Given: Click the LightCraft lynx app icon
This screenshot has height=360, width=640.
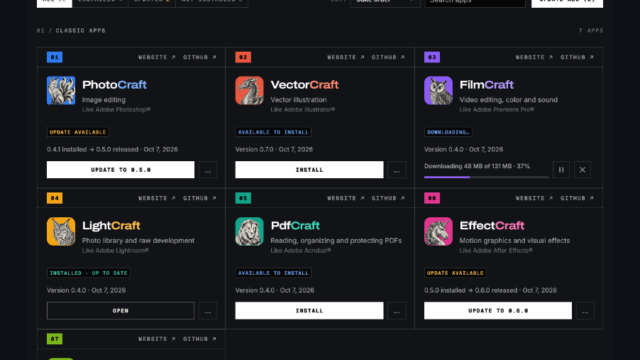Looking at the screenshot, I should (x=61, y=231).
